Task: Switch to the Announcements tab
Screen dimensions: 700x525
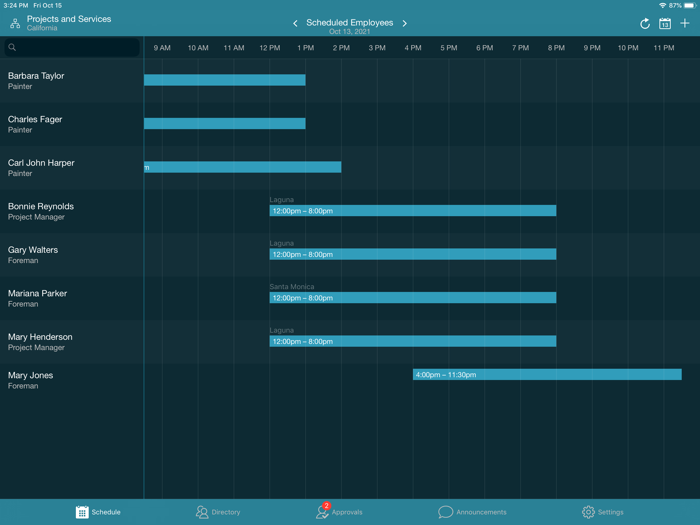Action: point(472,512)
